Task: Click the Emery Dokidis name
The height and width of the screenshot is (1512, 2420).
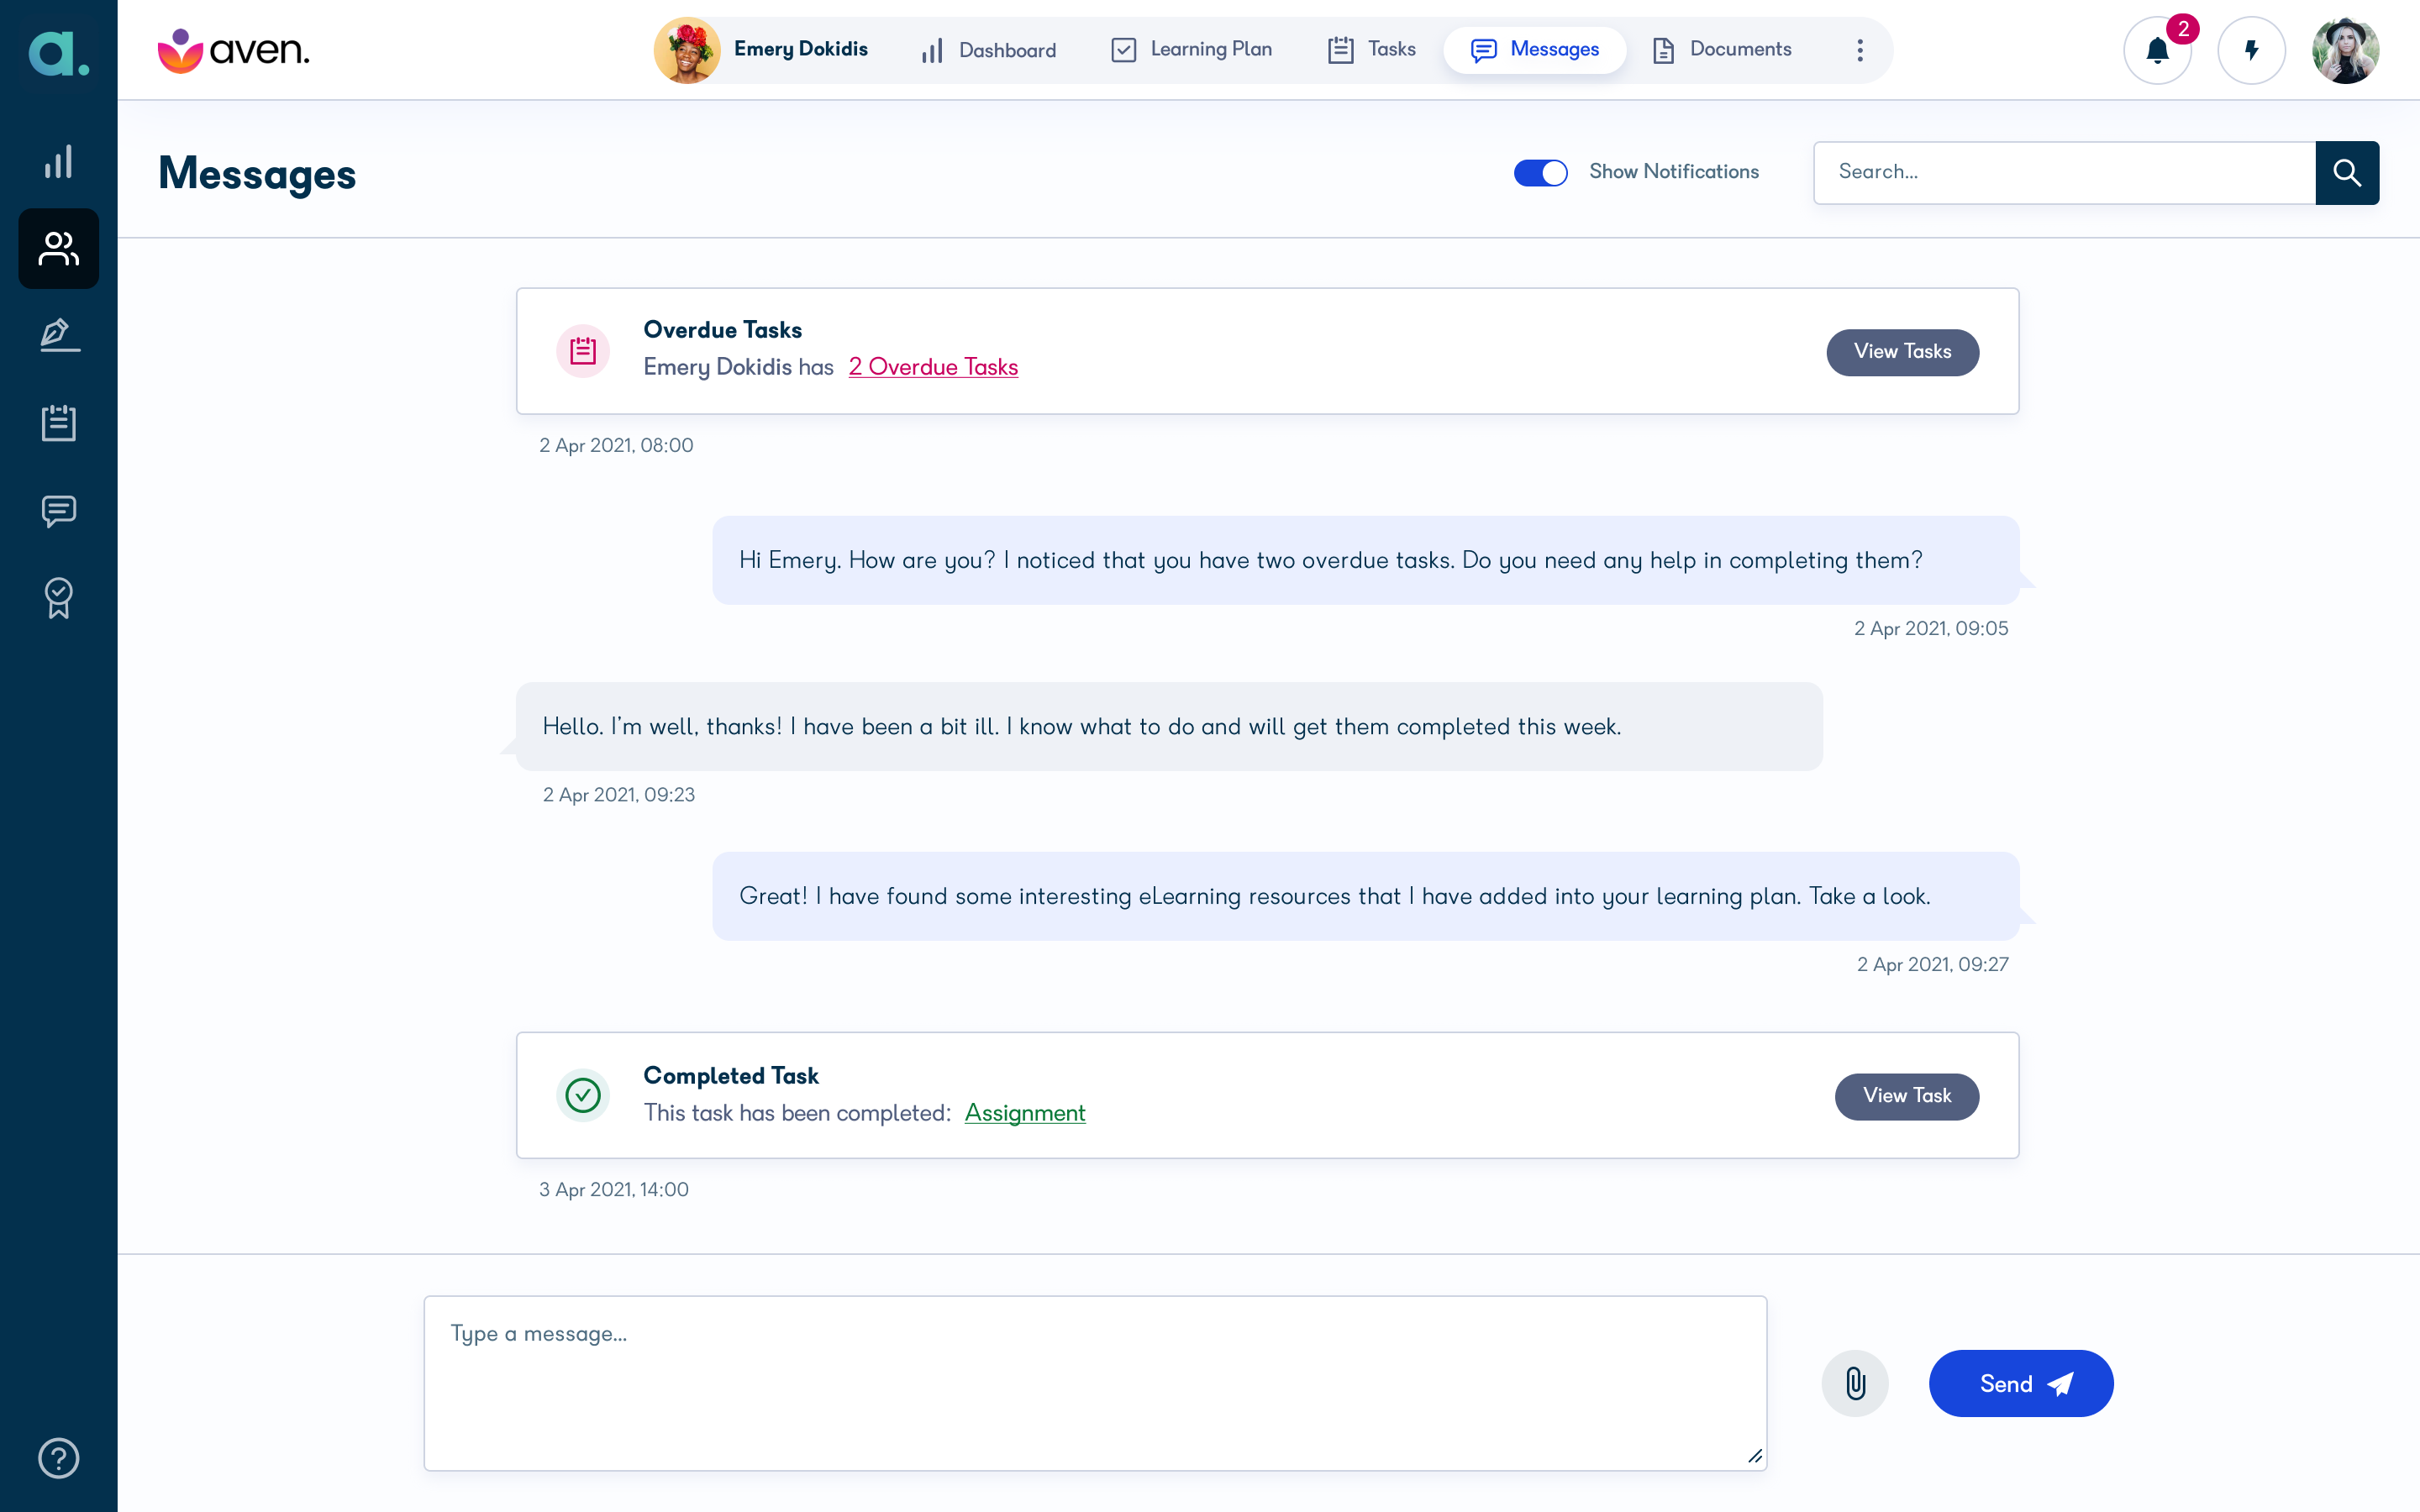Action: (801, 49)
